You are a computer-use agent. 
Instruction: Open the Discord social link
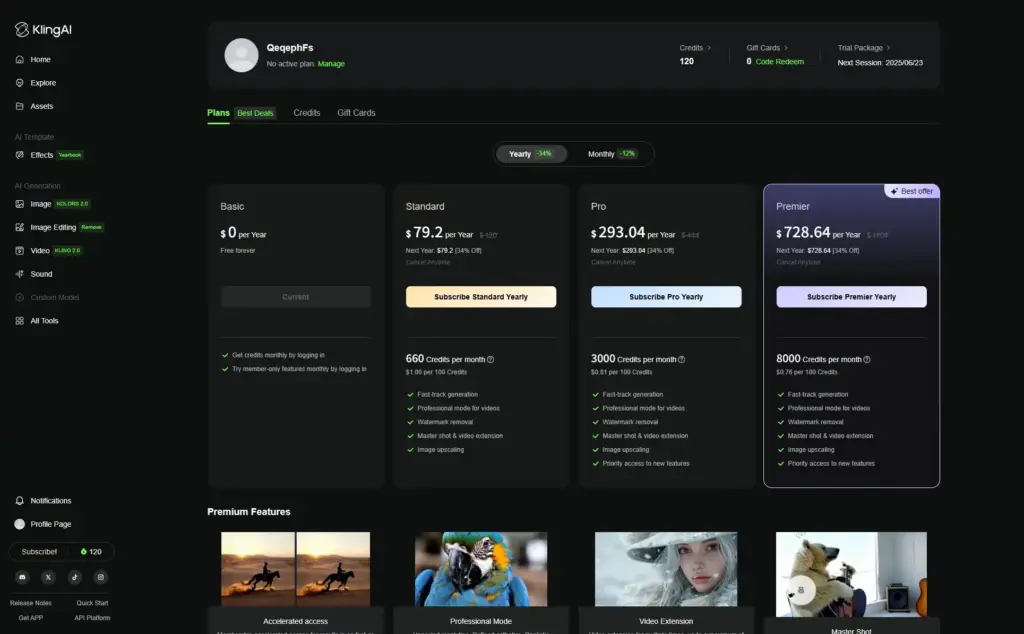(x=22, y=577)
